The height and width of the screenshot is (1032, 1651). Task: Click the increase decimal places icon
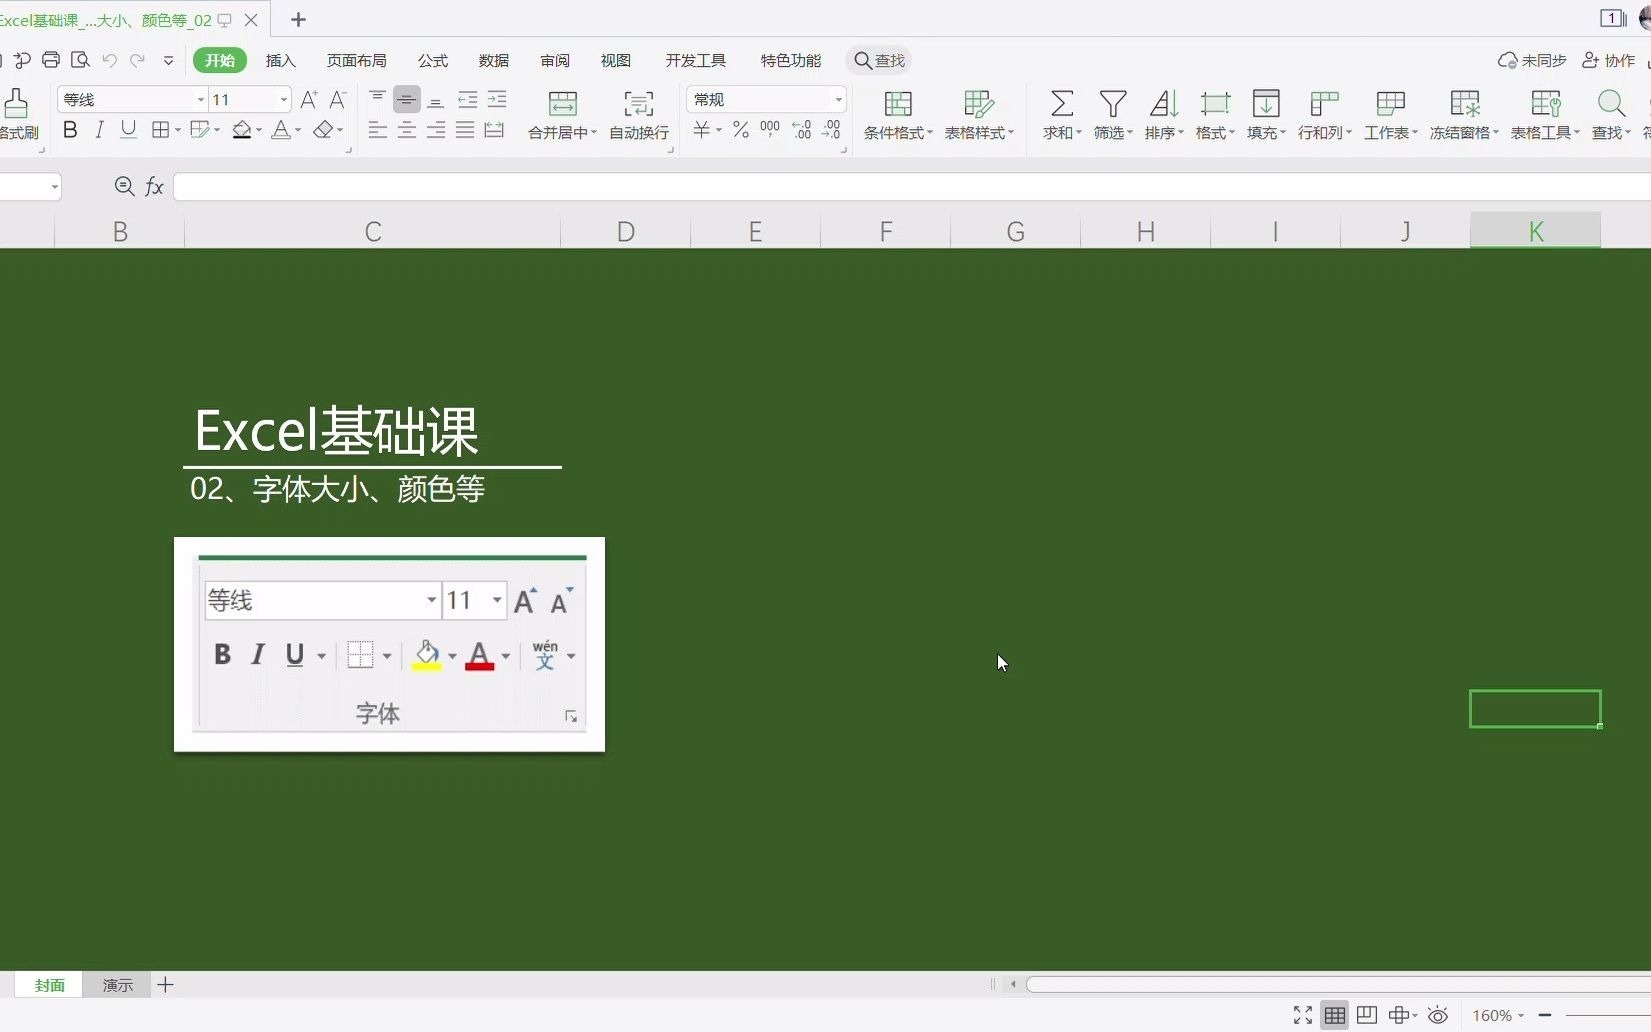[x=802, y=130]
